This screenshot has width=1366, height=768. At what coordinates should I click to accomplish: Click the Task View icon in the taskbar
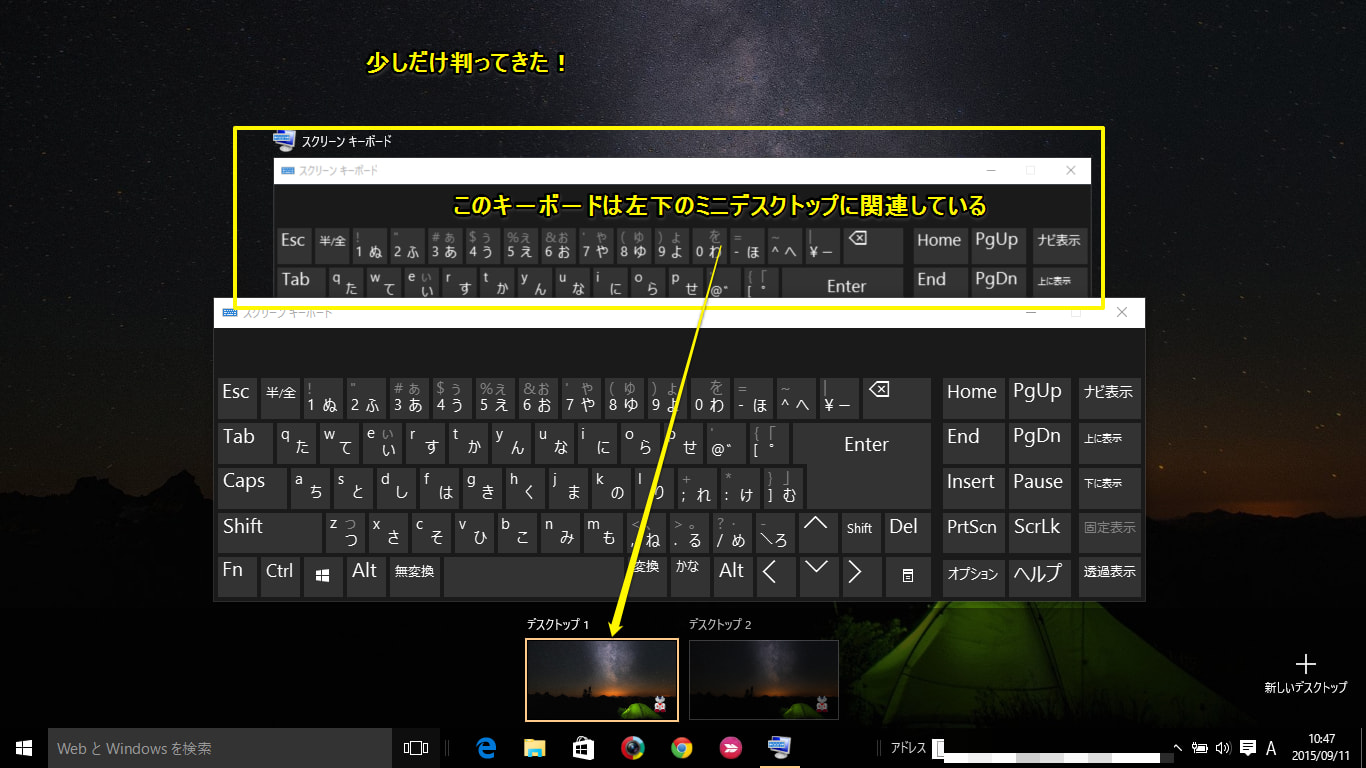[x=415, y=748]
